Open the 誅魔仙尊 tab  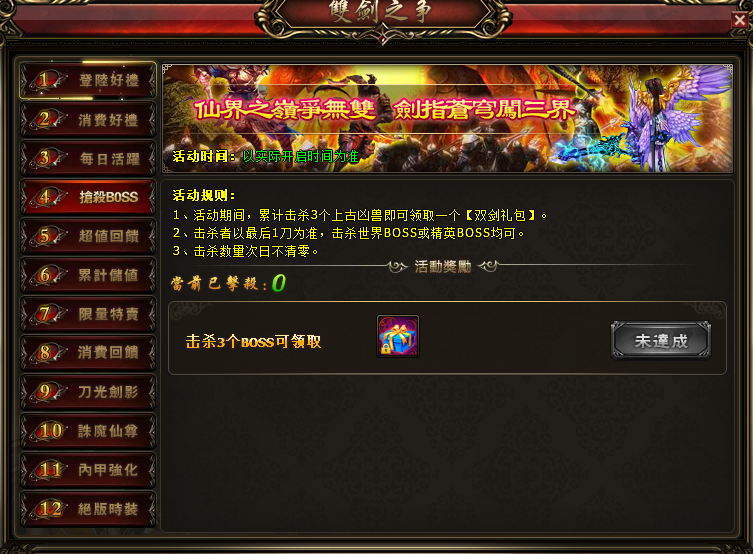(88, 431)
